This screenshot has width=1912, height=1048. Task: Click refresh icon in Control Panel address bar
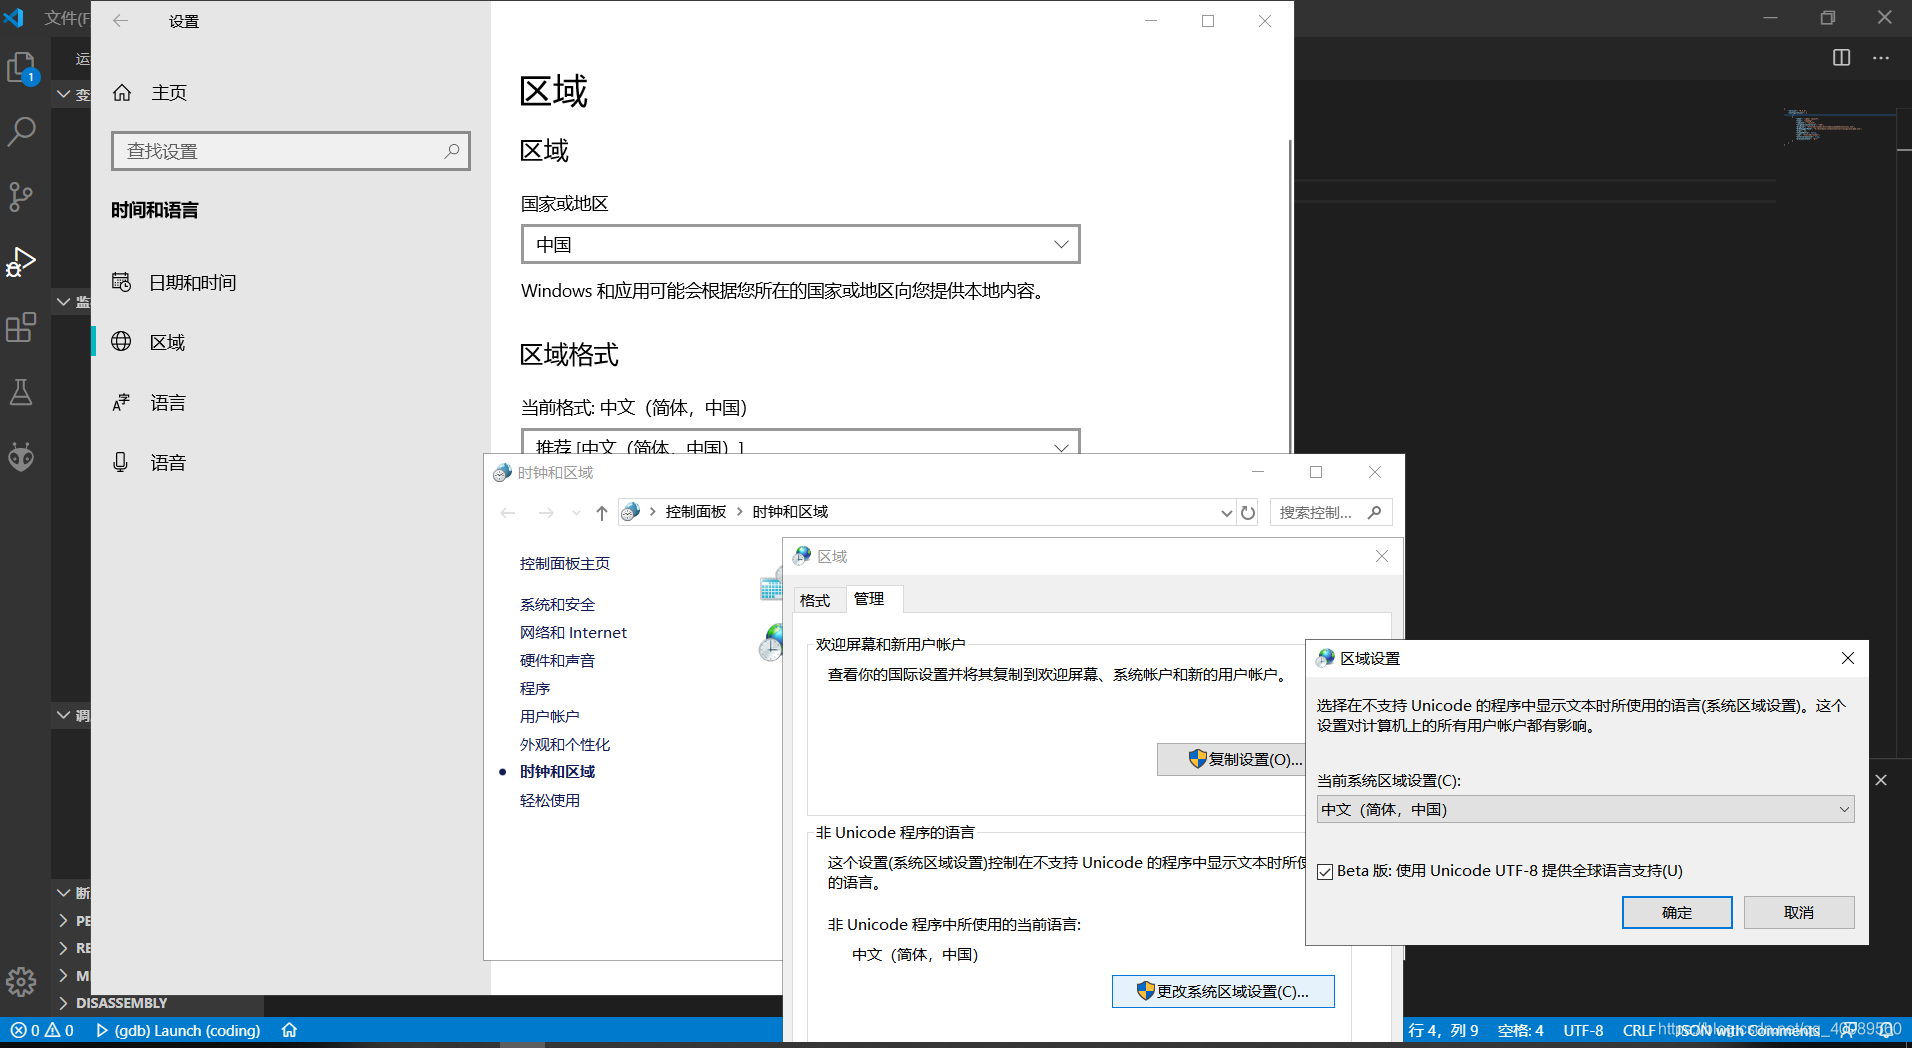[x=1248, y=512]
